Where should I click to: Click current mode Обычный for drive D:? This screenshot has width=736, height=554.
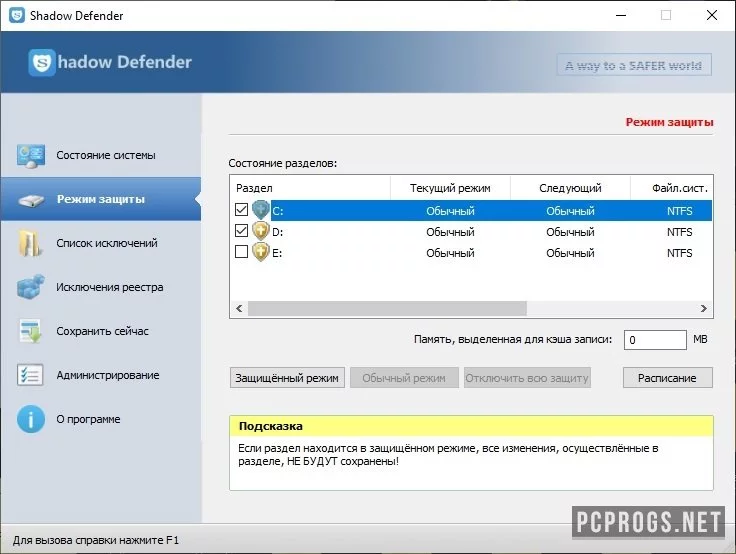[x=450, y=232]
